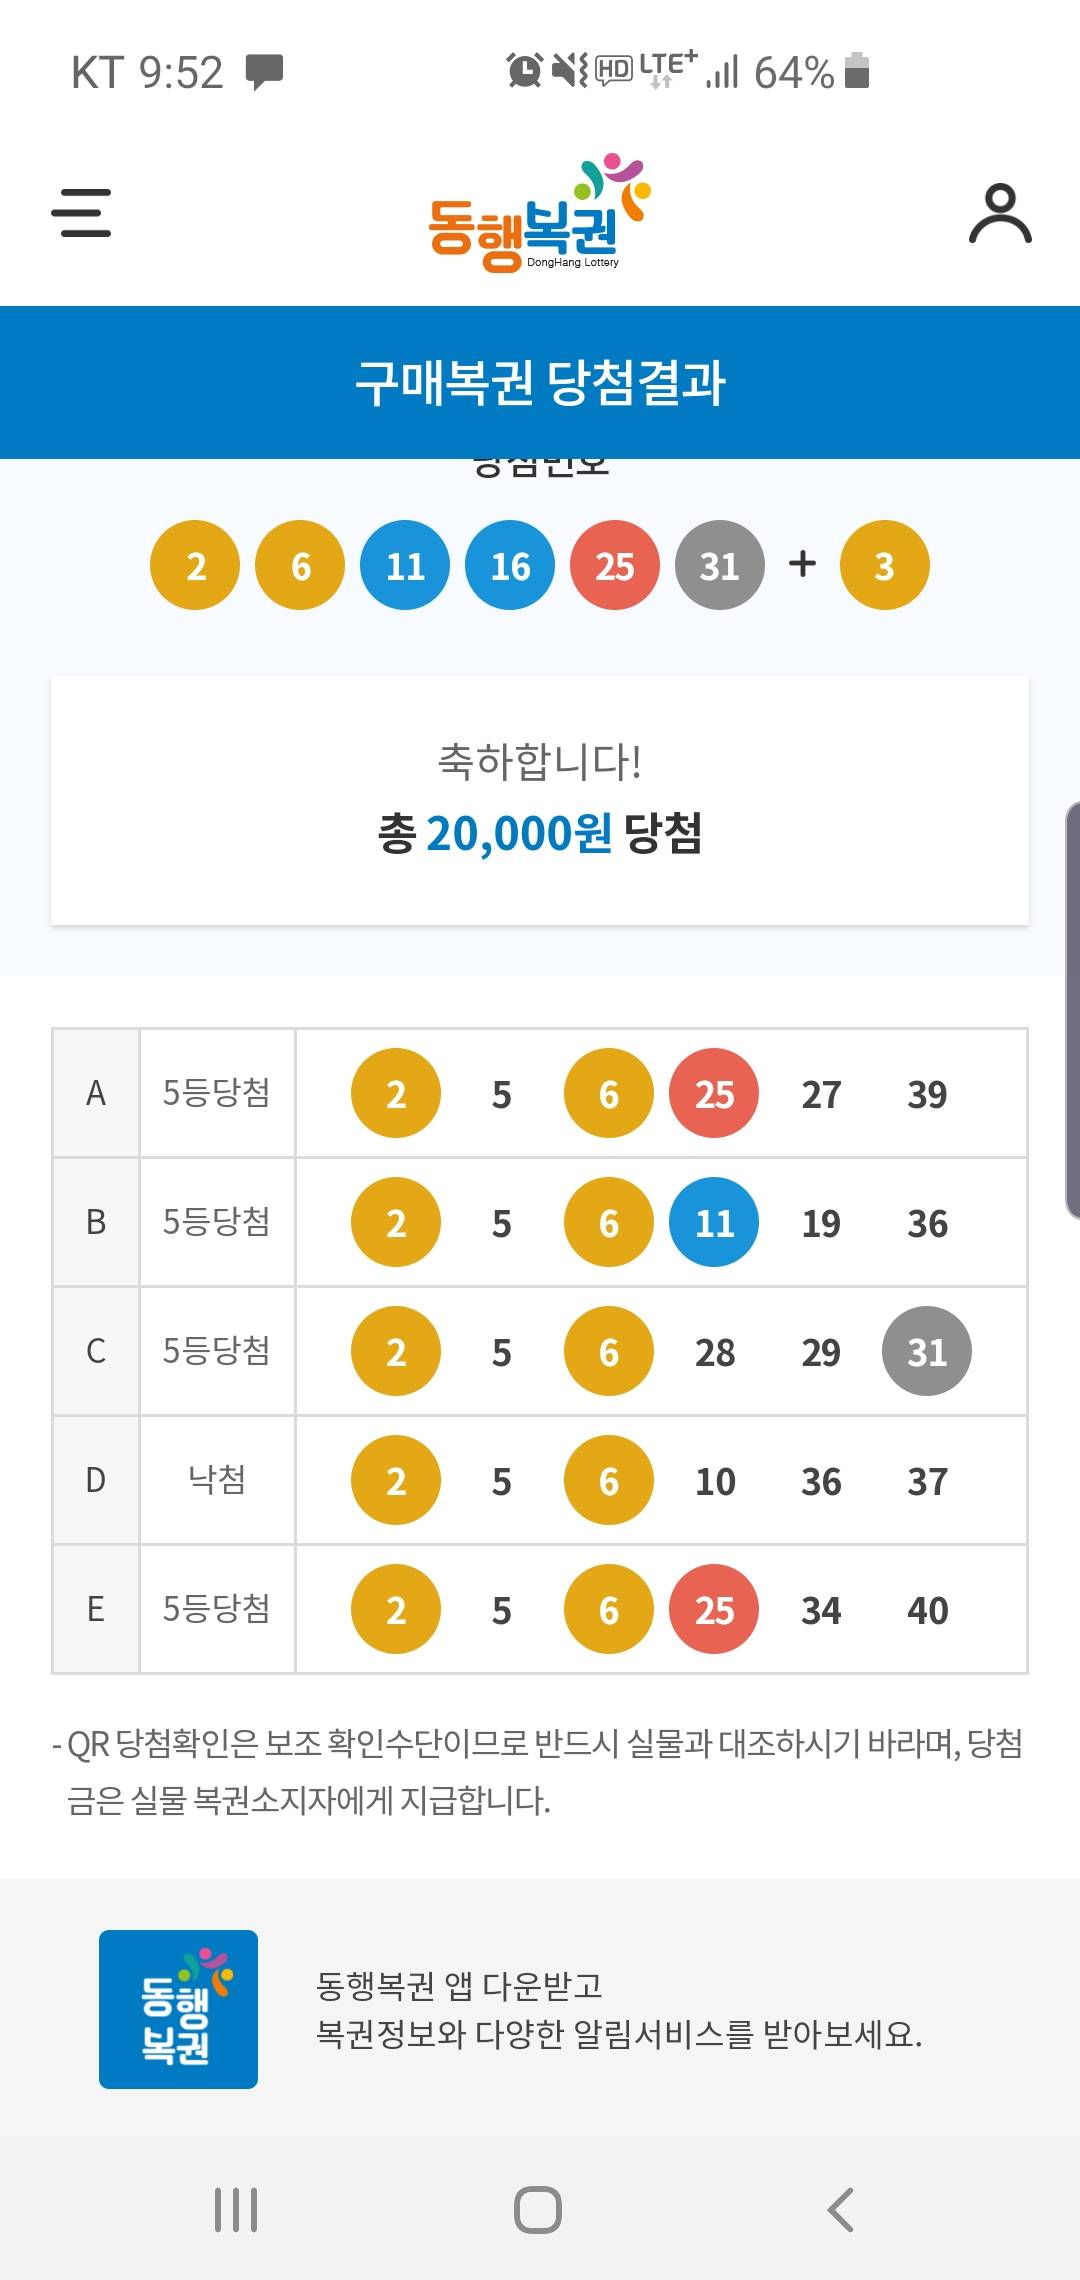This screenshot has width=1080, height=2280.
Task: Tap the DongHang Lottery logo
Action: pyautogui.click(x=538, y=213)
